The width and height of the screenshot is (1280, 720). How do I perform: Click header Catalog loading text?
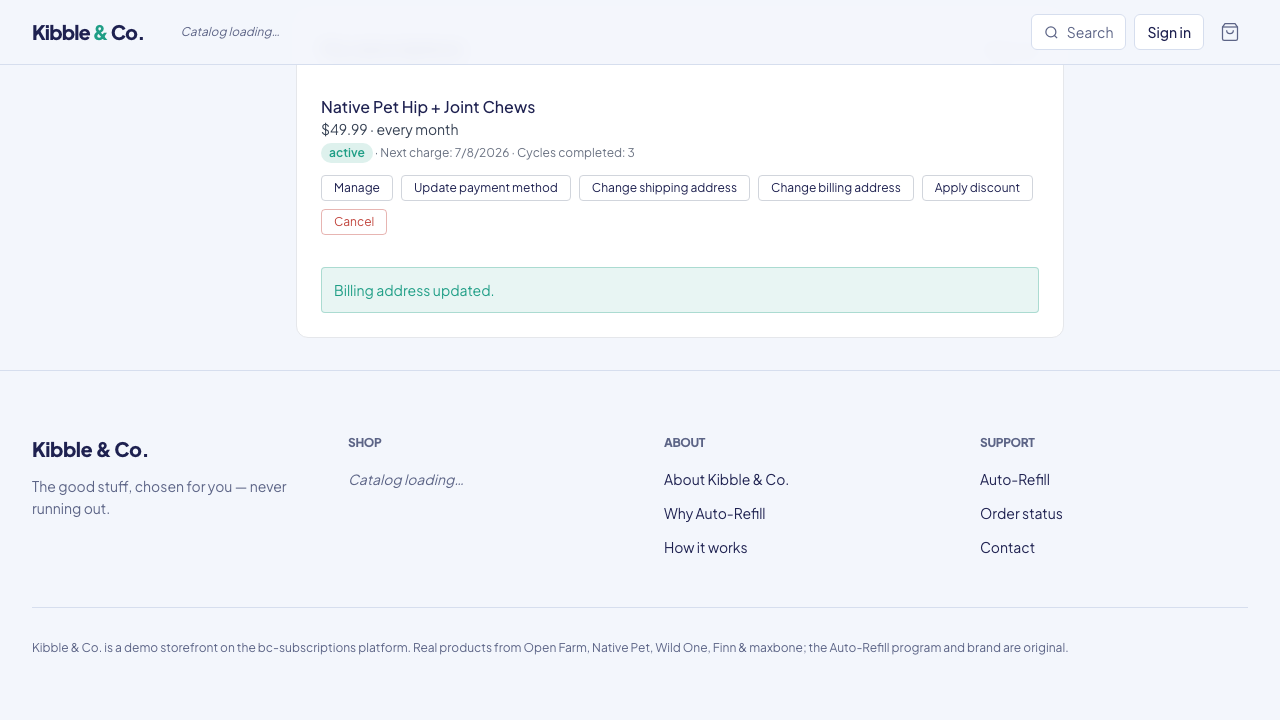coord(230,32)
